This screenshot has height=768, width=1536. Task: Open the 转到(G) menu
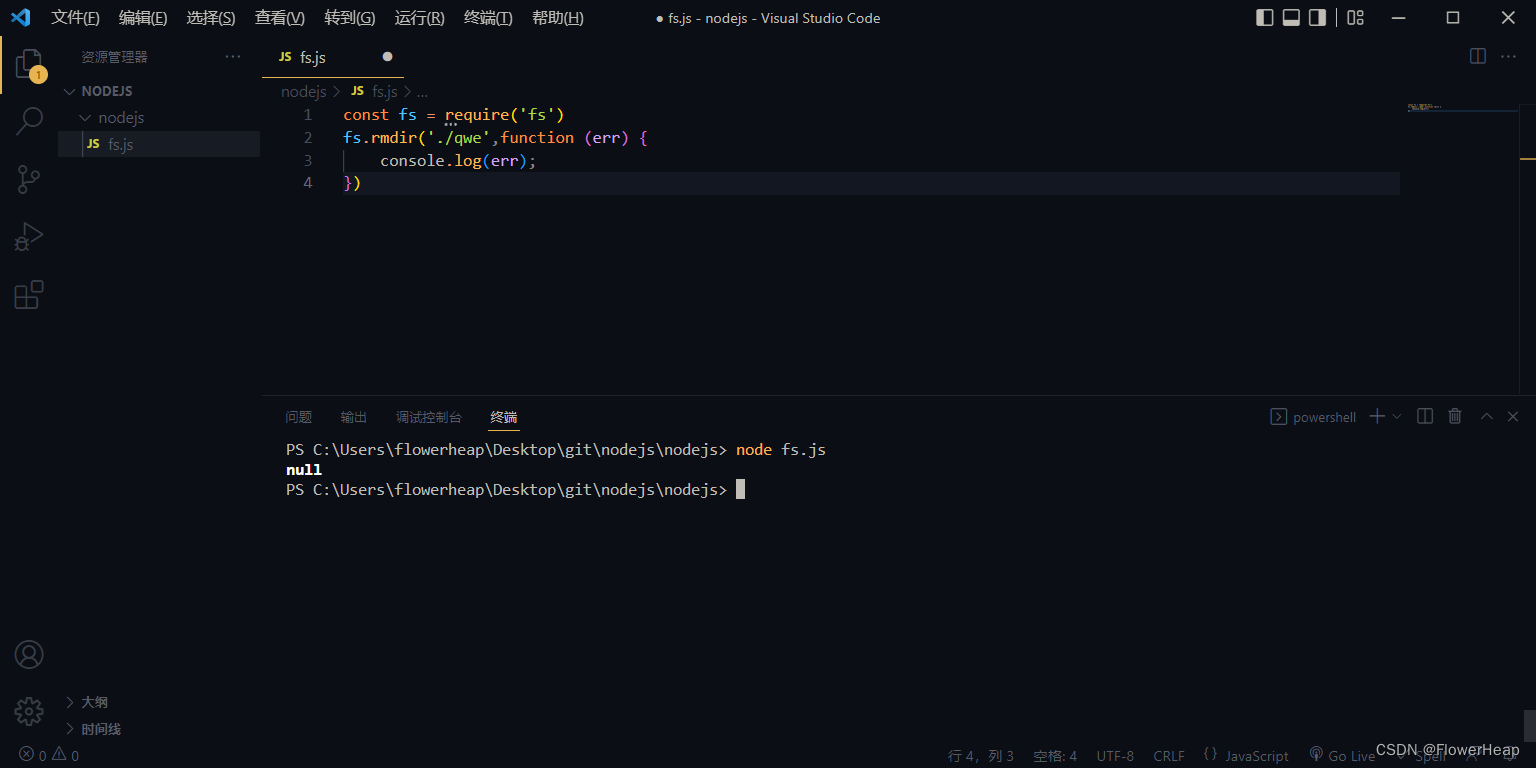pos(350,18)
